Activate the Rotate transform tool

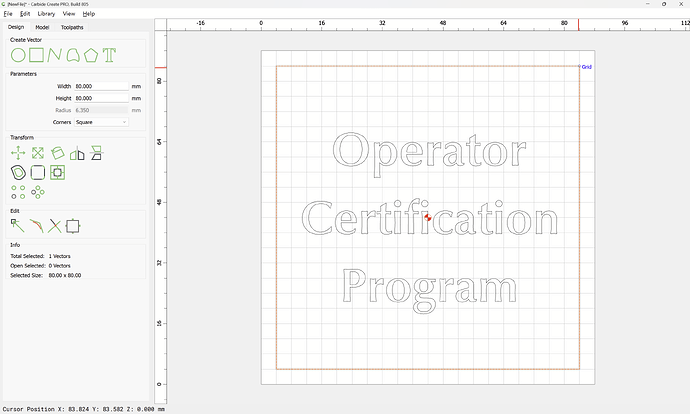57,153
